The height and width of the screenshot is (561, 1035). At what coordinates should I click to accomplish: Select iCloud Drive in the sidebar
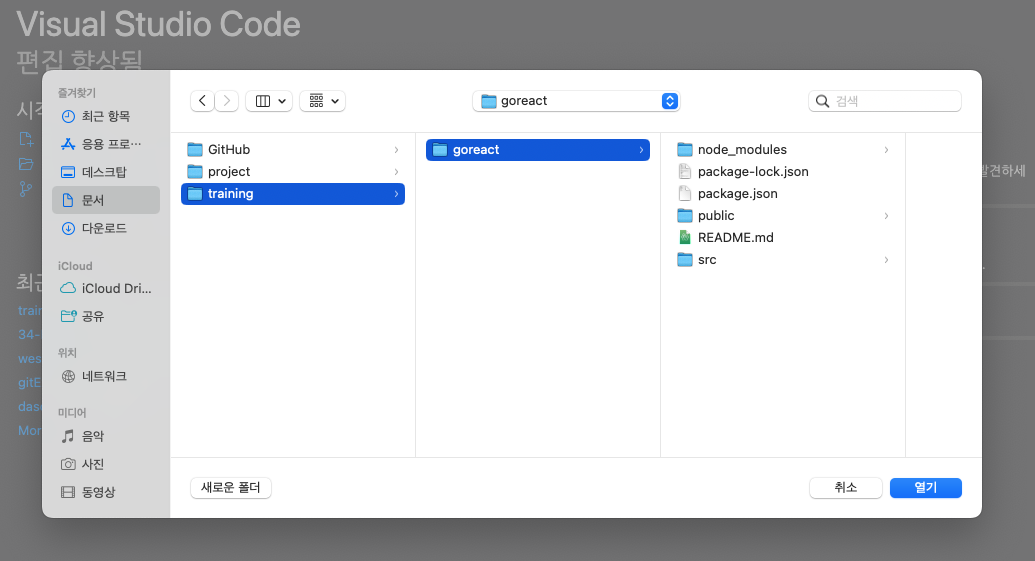pyautogui.click(x=106, y=288)
